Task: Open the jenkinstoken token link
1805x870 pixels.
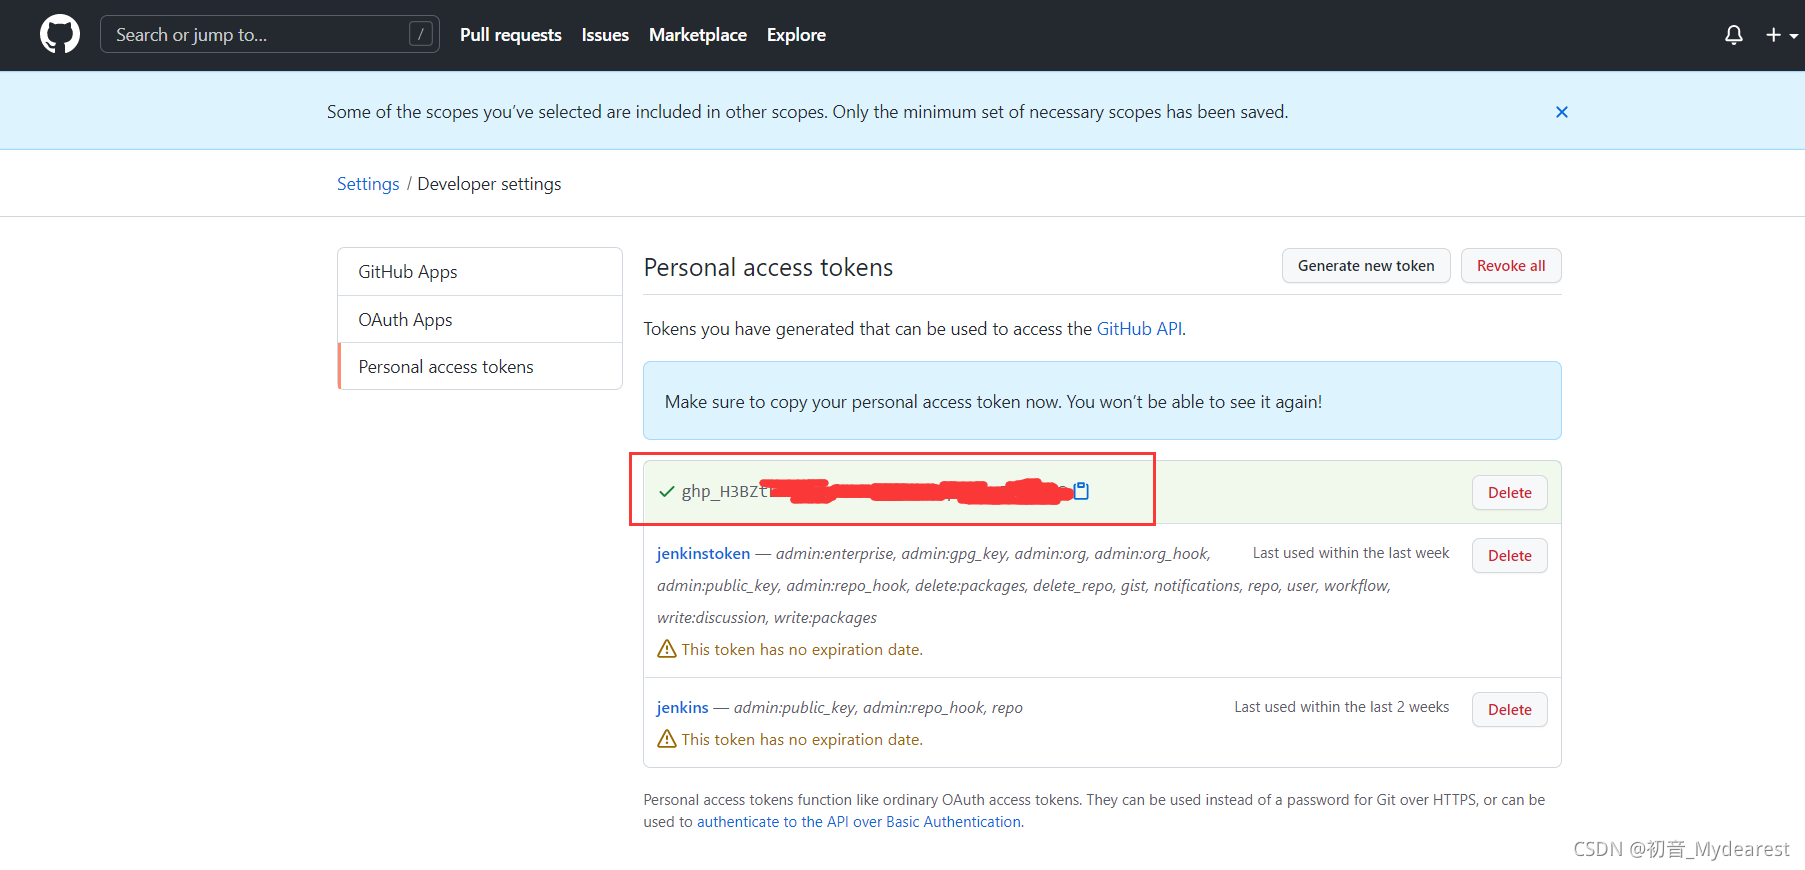Action: click(703, 553)
